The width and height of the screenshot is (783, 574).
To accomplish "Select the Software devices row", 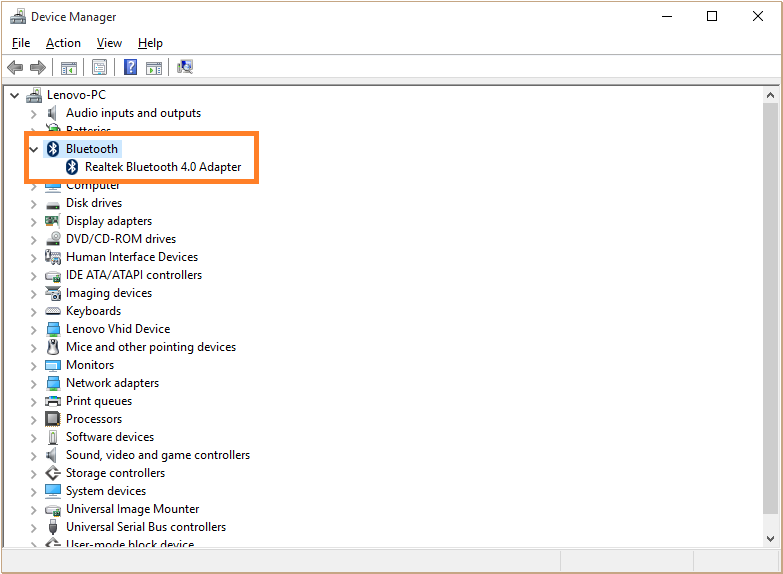I will point(110,437).
